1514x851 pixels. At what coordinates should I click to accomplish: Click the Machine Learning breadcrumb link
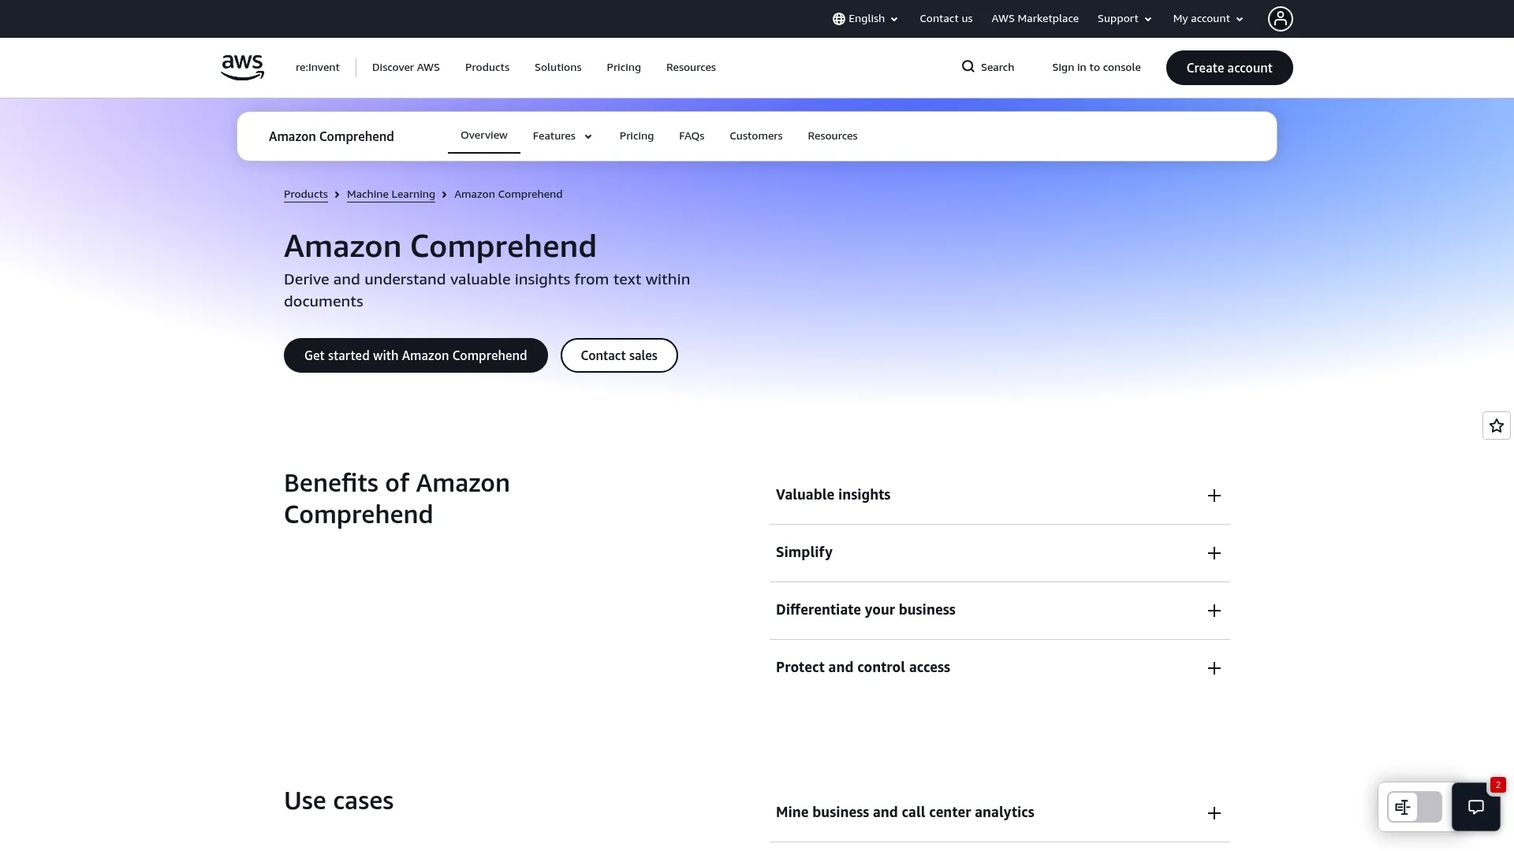pyautogui.click(x=391, y=195)
